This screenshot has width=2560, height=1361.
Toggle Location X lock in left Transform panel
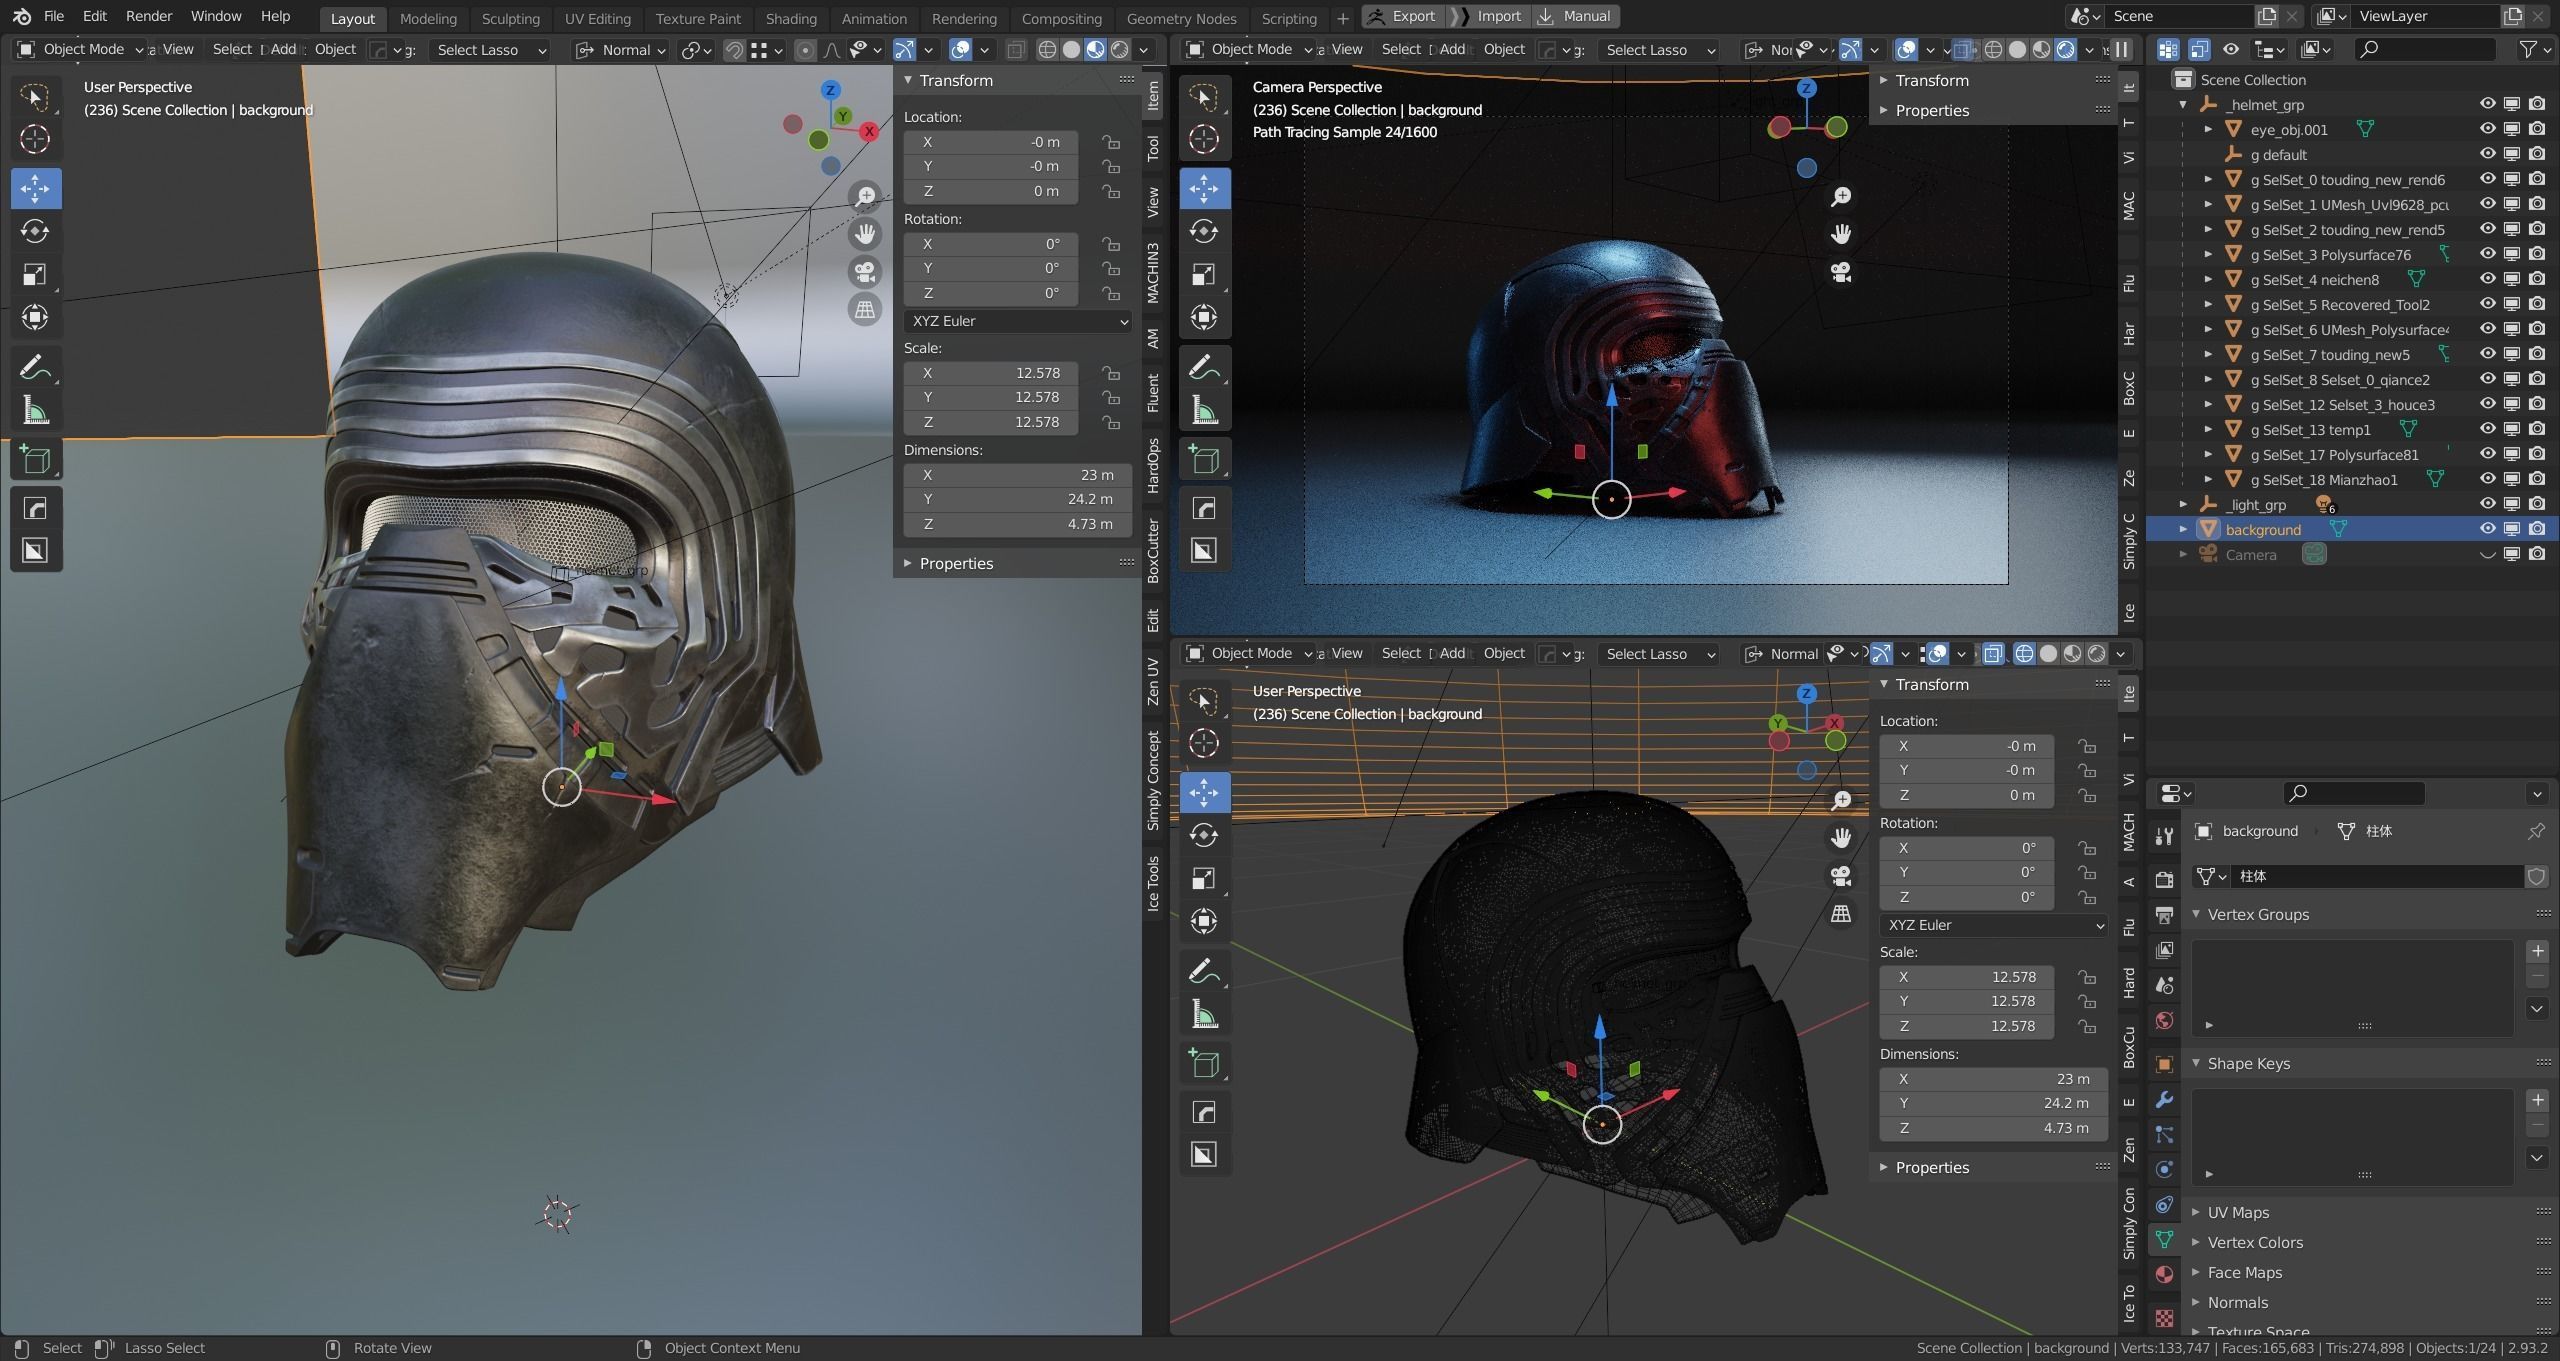(x=1110, y=142)
